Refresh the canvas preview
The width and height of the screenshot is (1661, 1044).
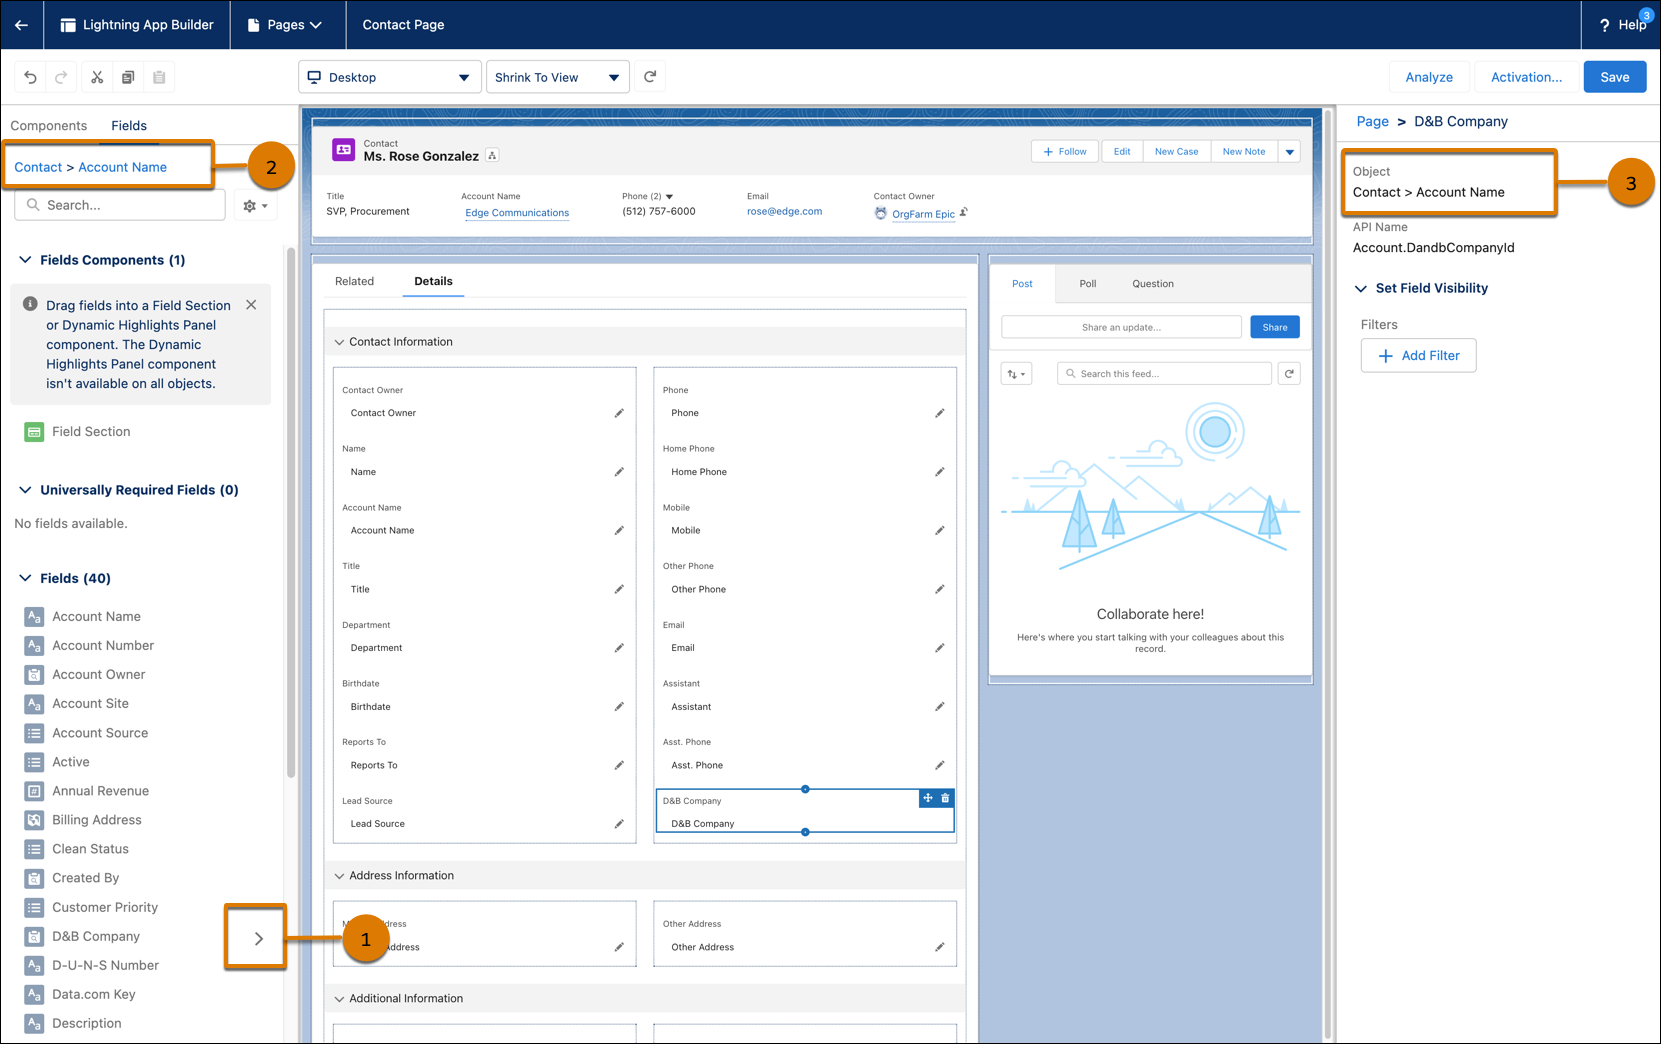pyautogui.click(x=650, y=77)
